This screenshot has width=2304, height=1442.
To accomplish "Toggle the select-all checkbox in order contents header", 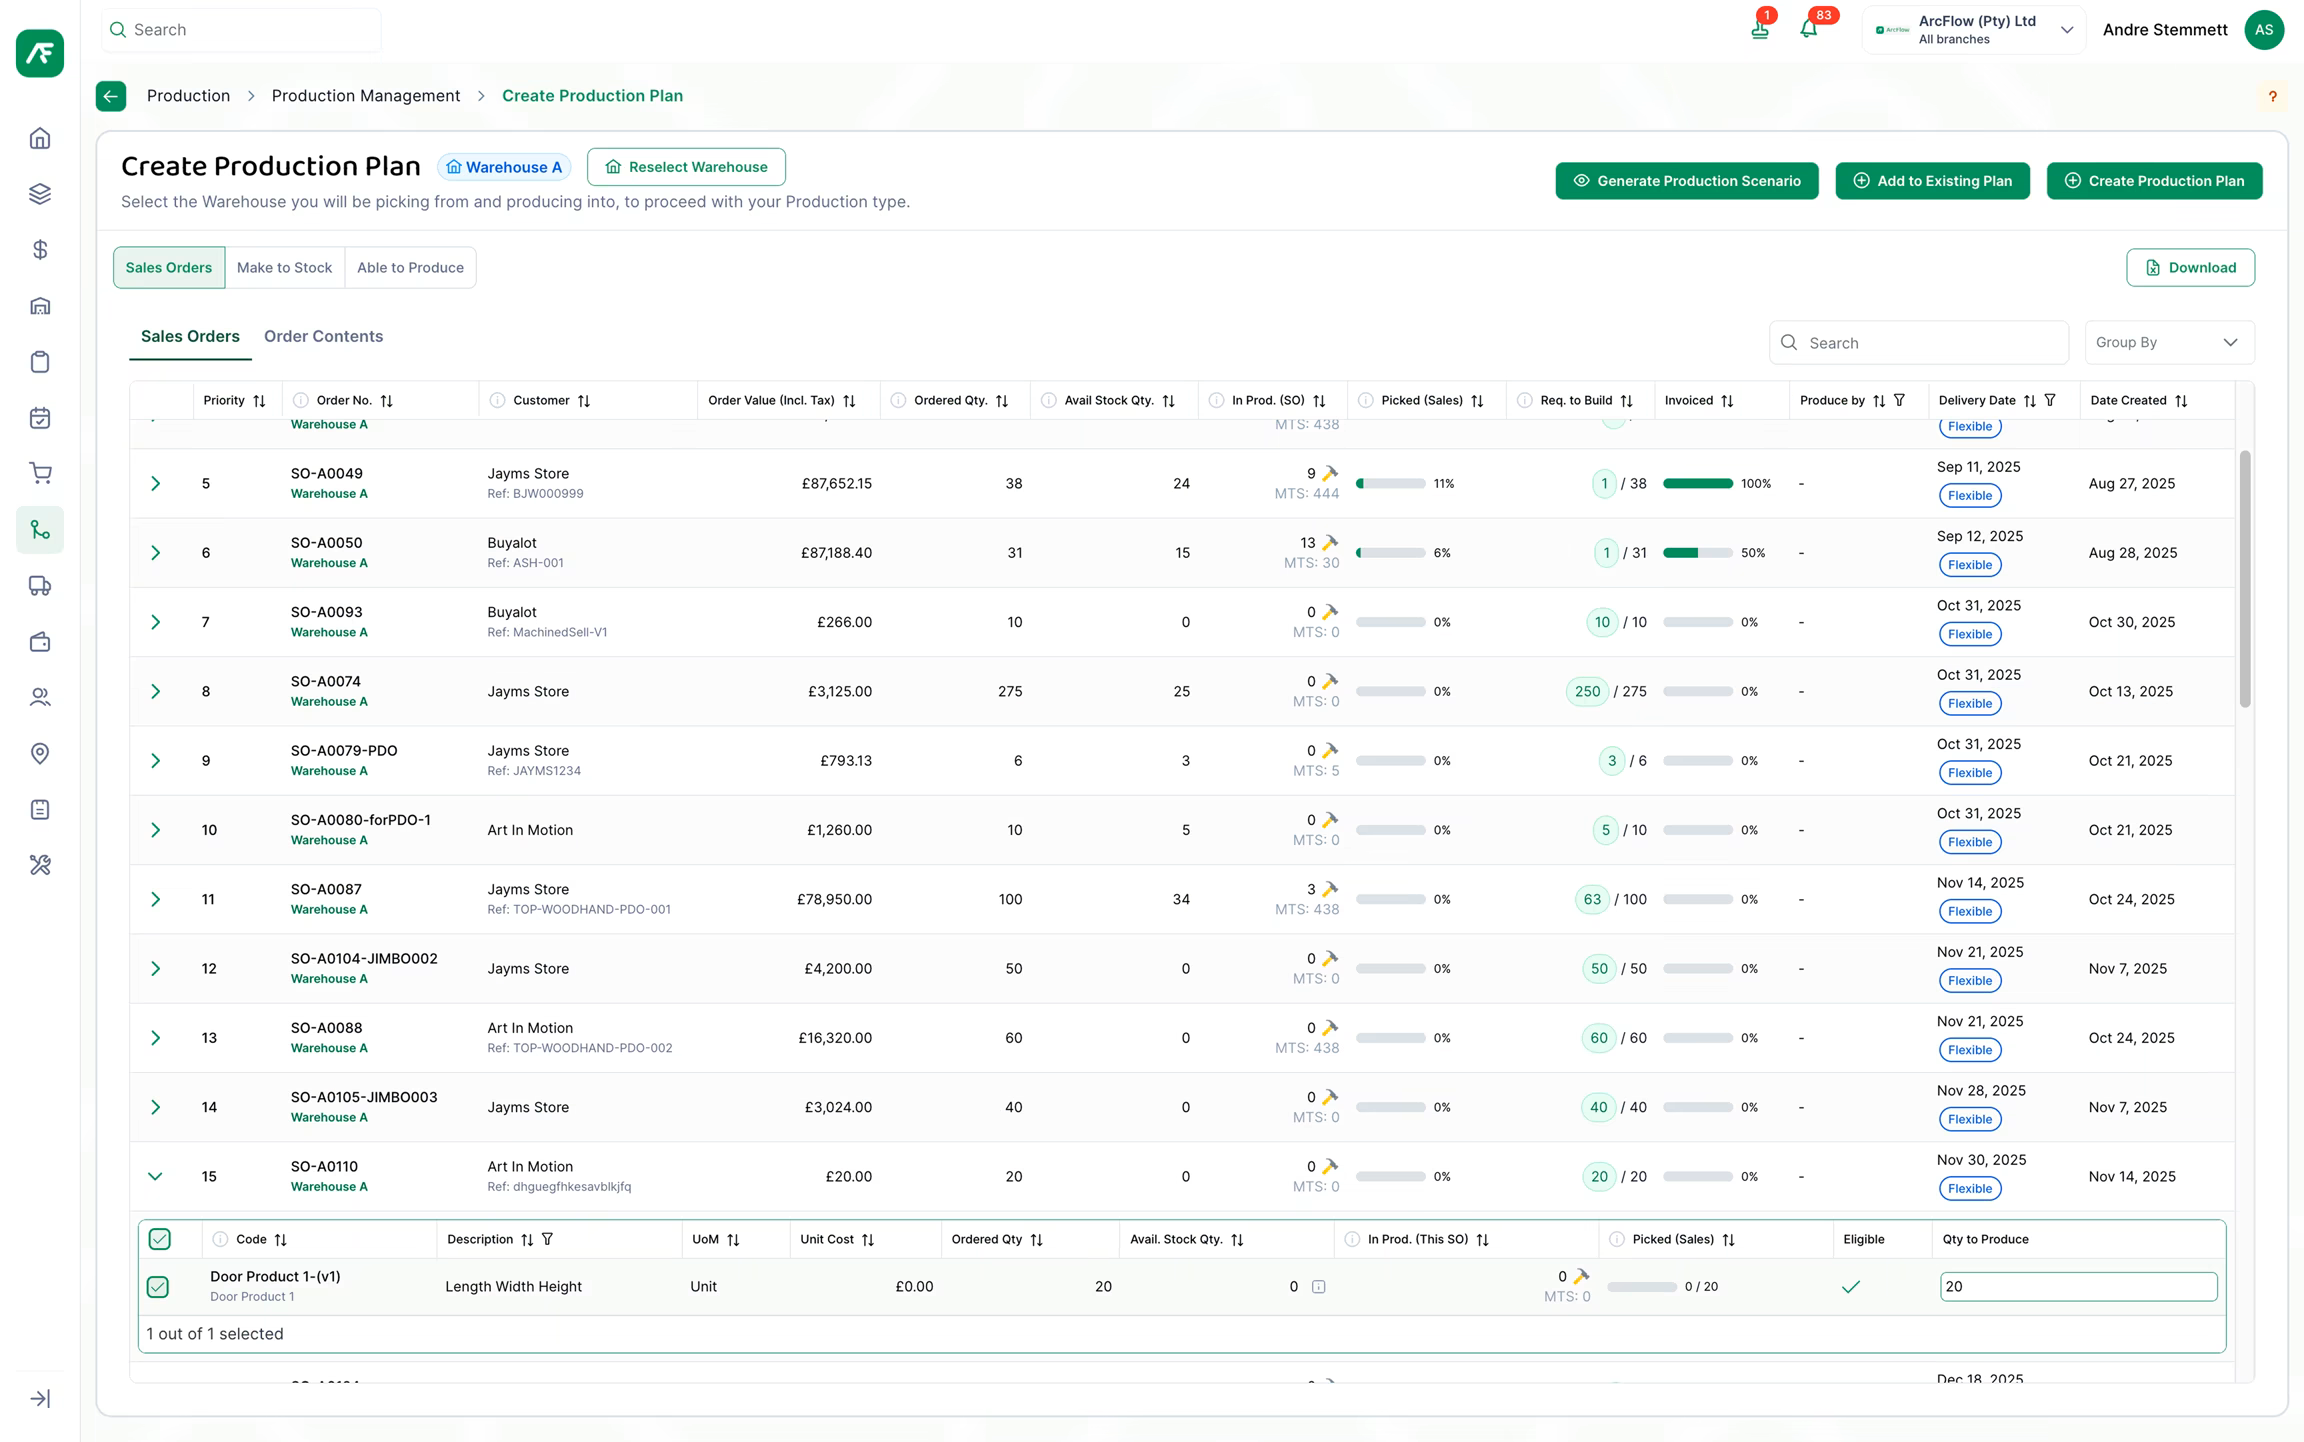I will point(160,1239).
